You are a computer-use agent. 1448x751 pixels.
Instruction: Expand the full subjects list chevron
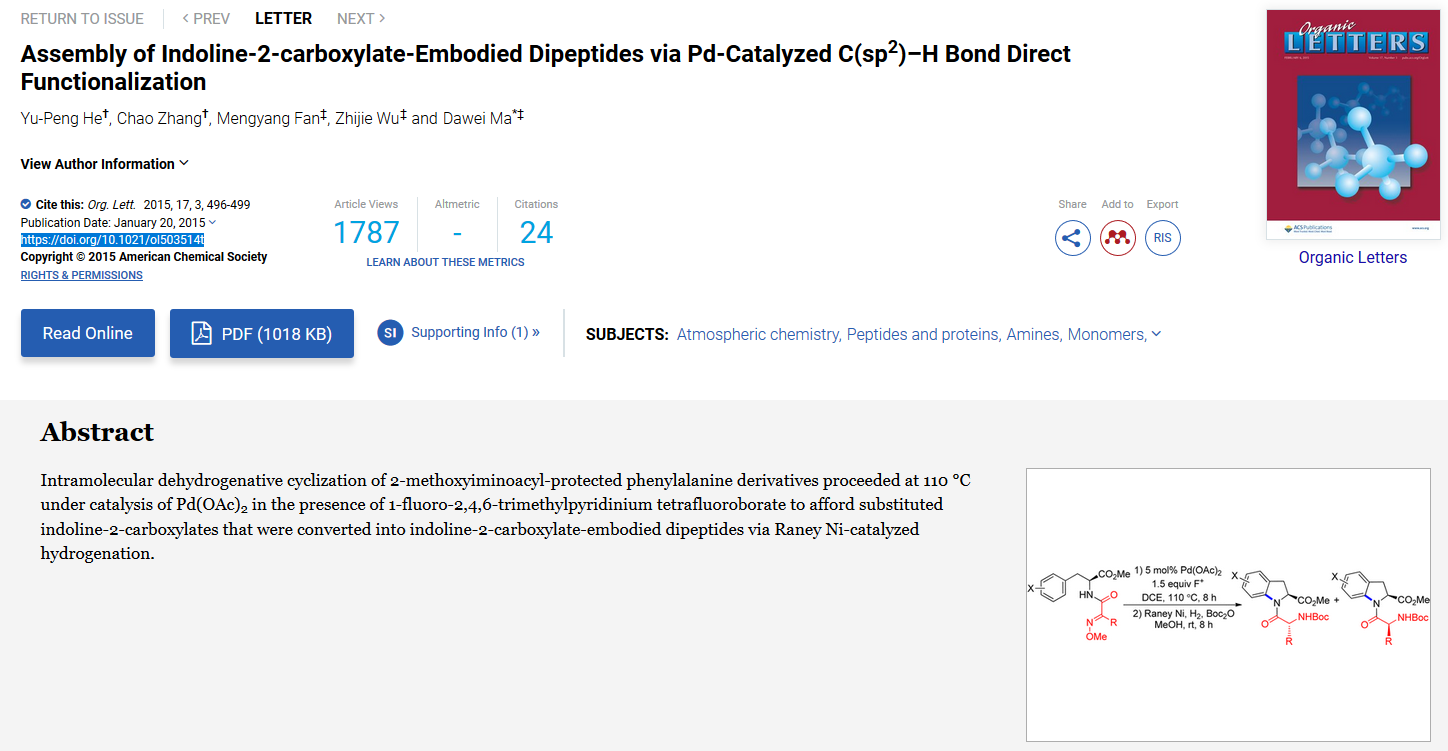click(1156, 334)
